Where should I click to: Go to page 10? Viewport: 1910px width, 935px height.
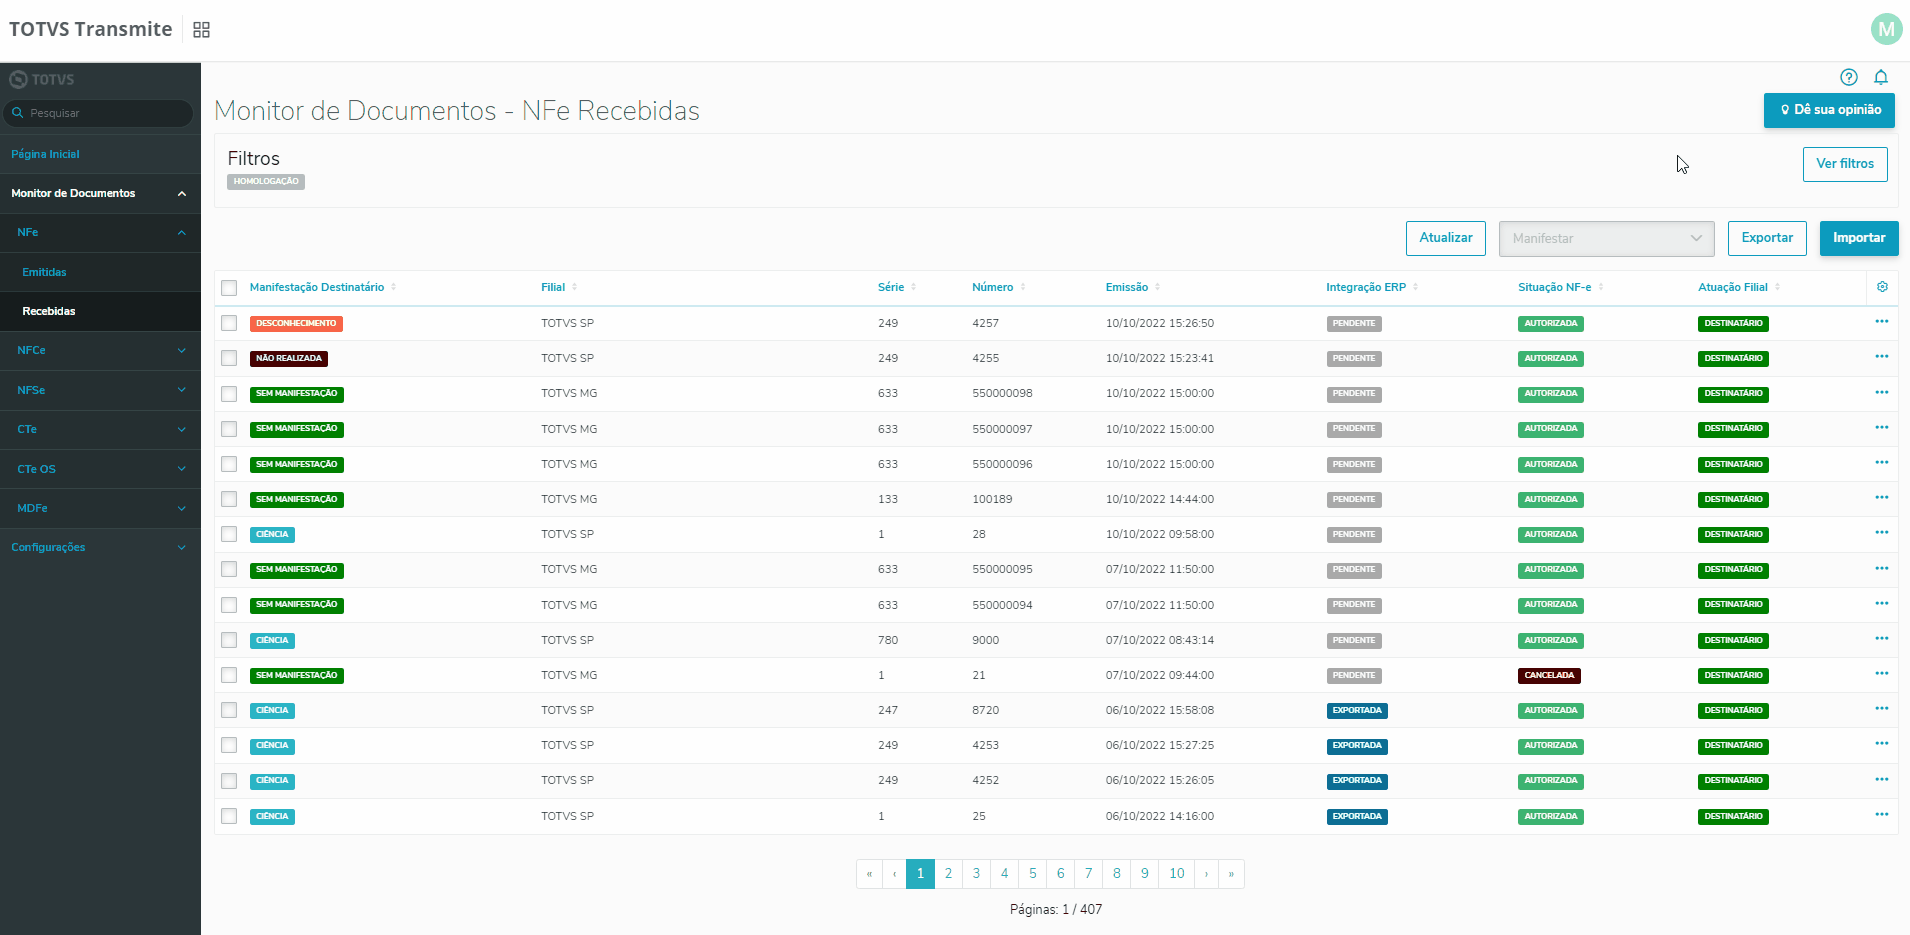1177,873
